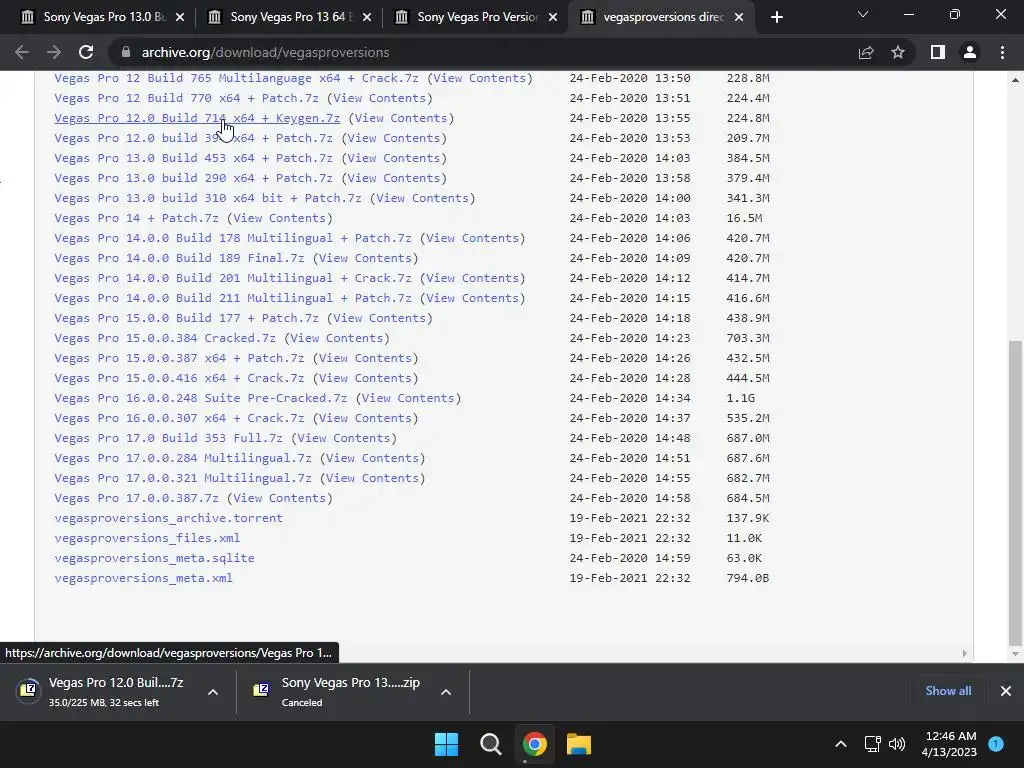
Task: Open the notification badge in the taskbar
Action: click(996, 744)
